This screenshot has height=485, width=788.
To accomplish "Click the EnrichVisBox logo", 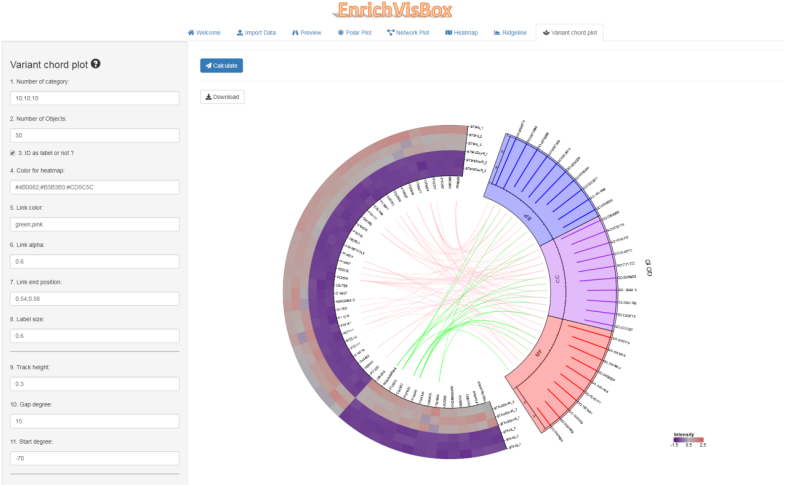I will click(394, 10).
